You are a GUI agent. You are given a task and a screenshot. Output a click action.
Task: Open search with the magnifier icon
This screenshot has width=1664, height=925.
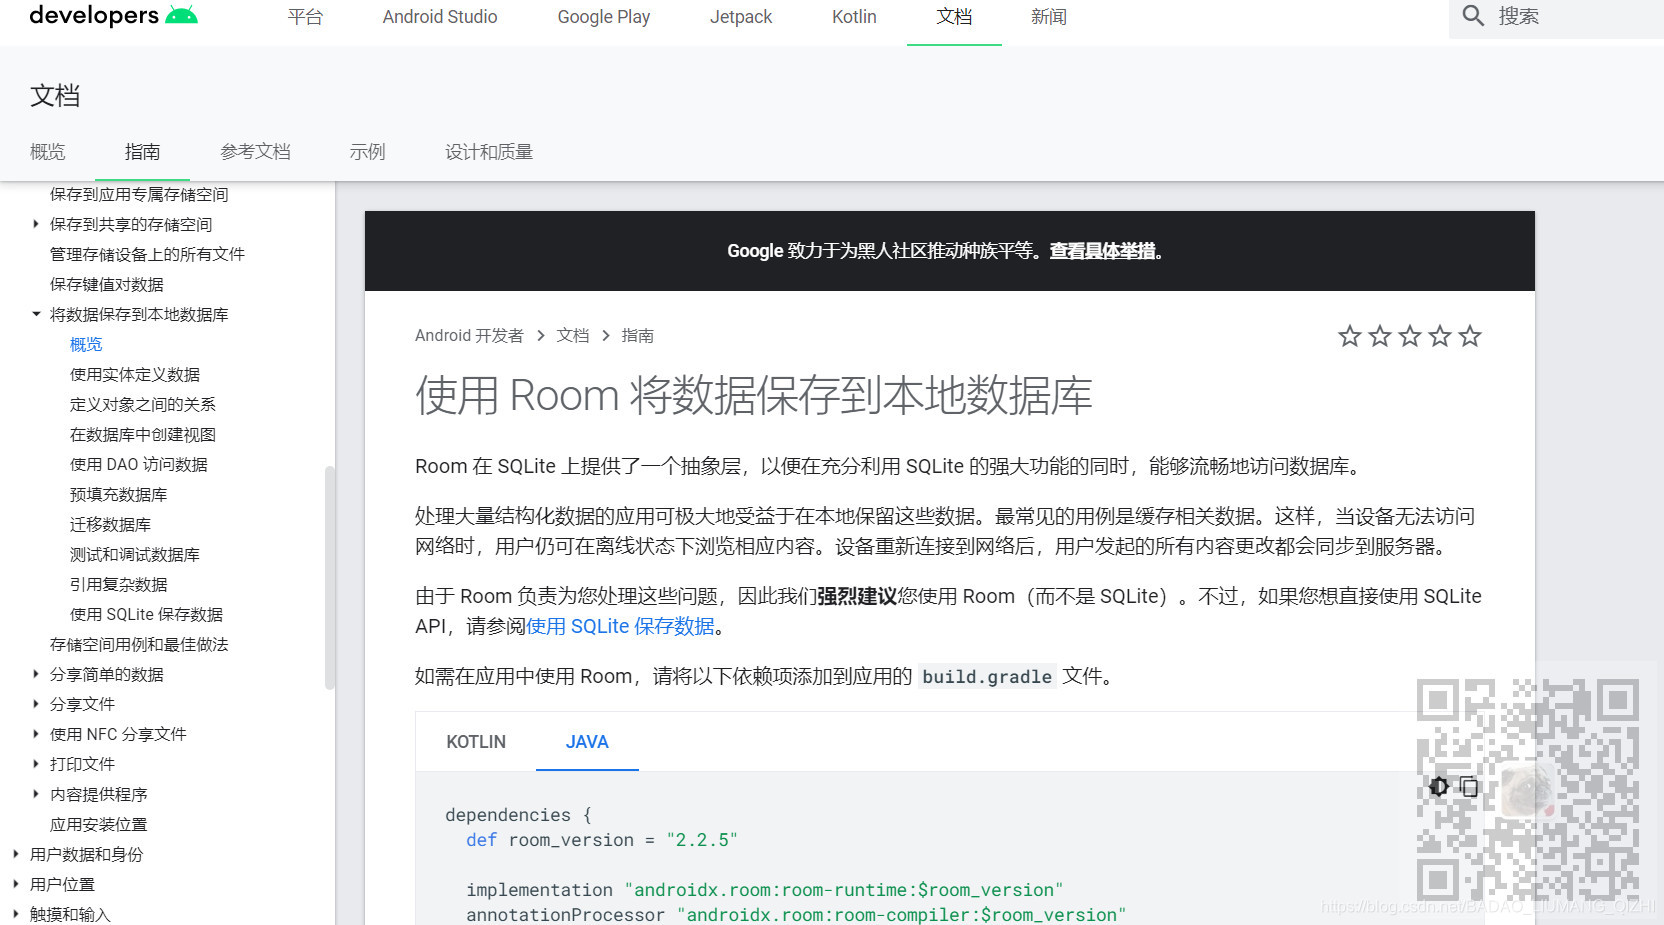[1473, 16]
